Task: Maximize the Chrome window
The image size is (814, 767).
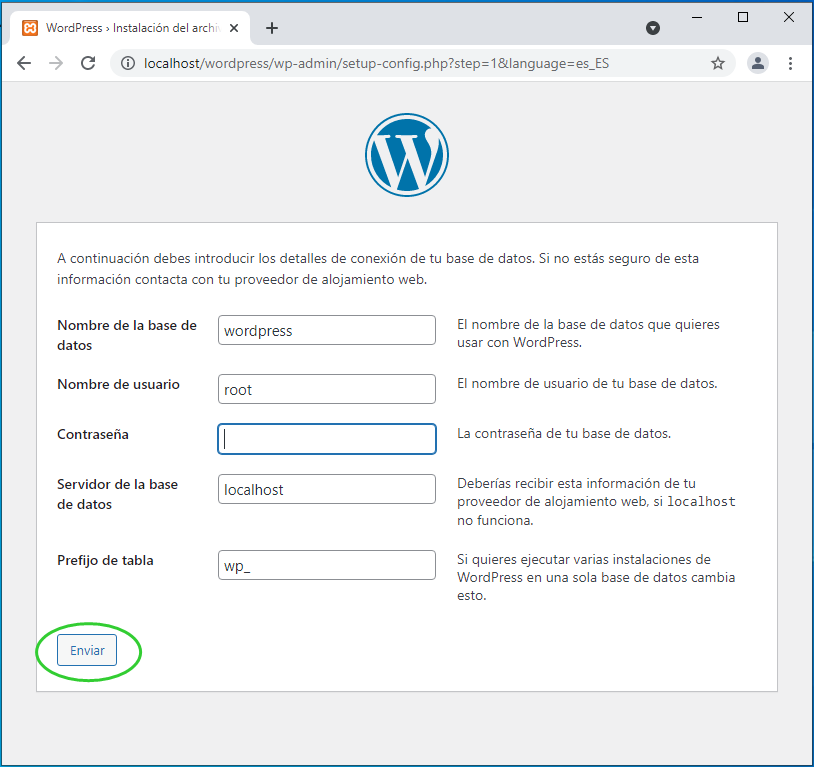Action: [743, 17]
